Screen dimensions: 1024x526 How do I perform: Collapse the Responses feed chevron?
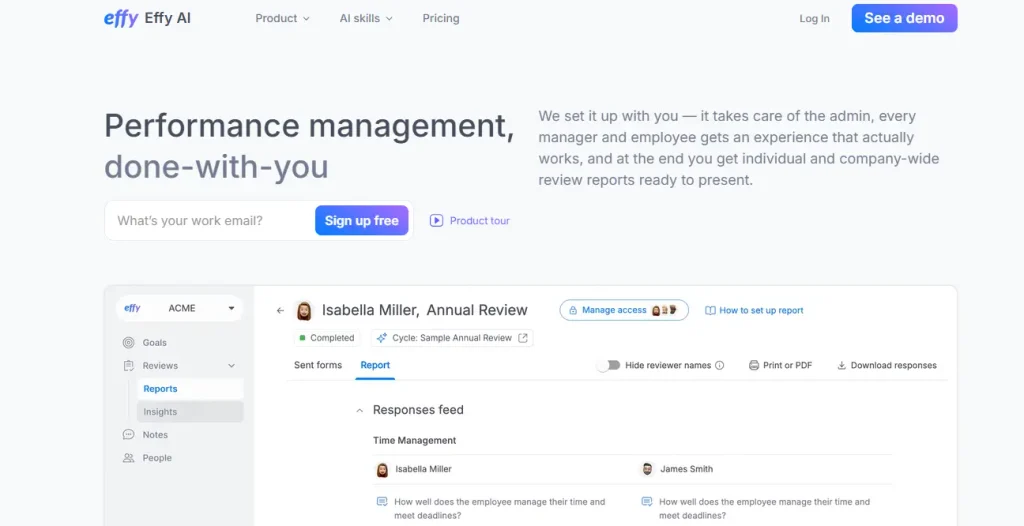click(359, 410)
